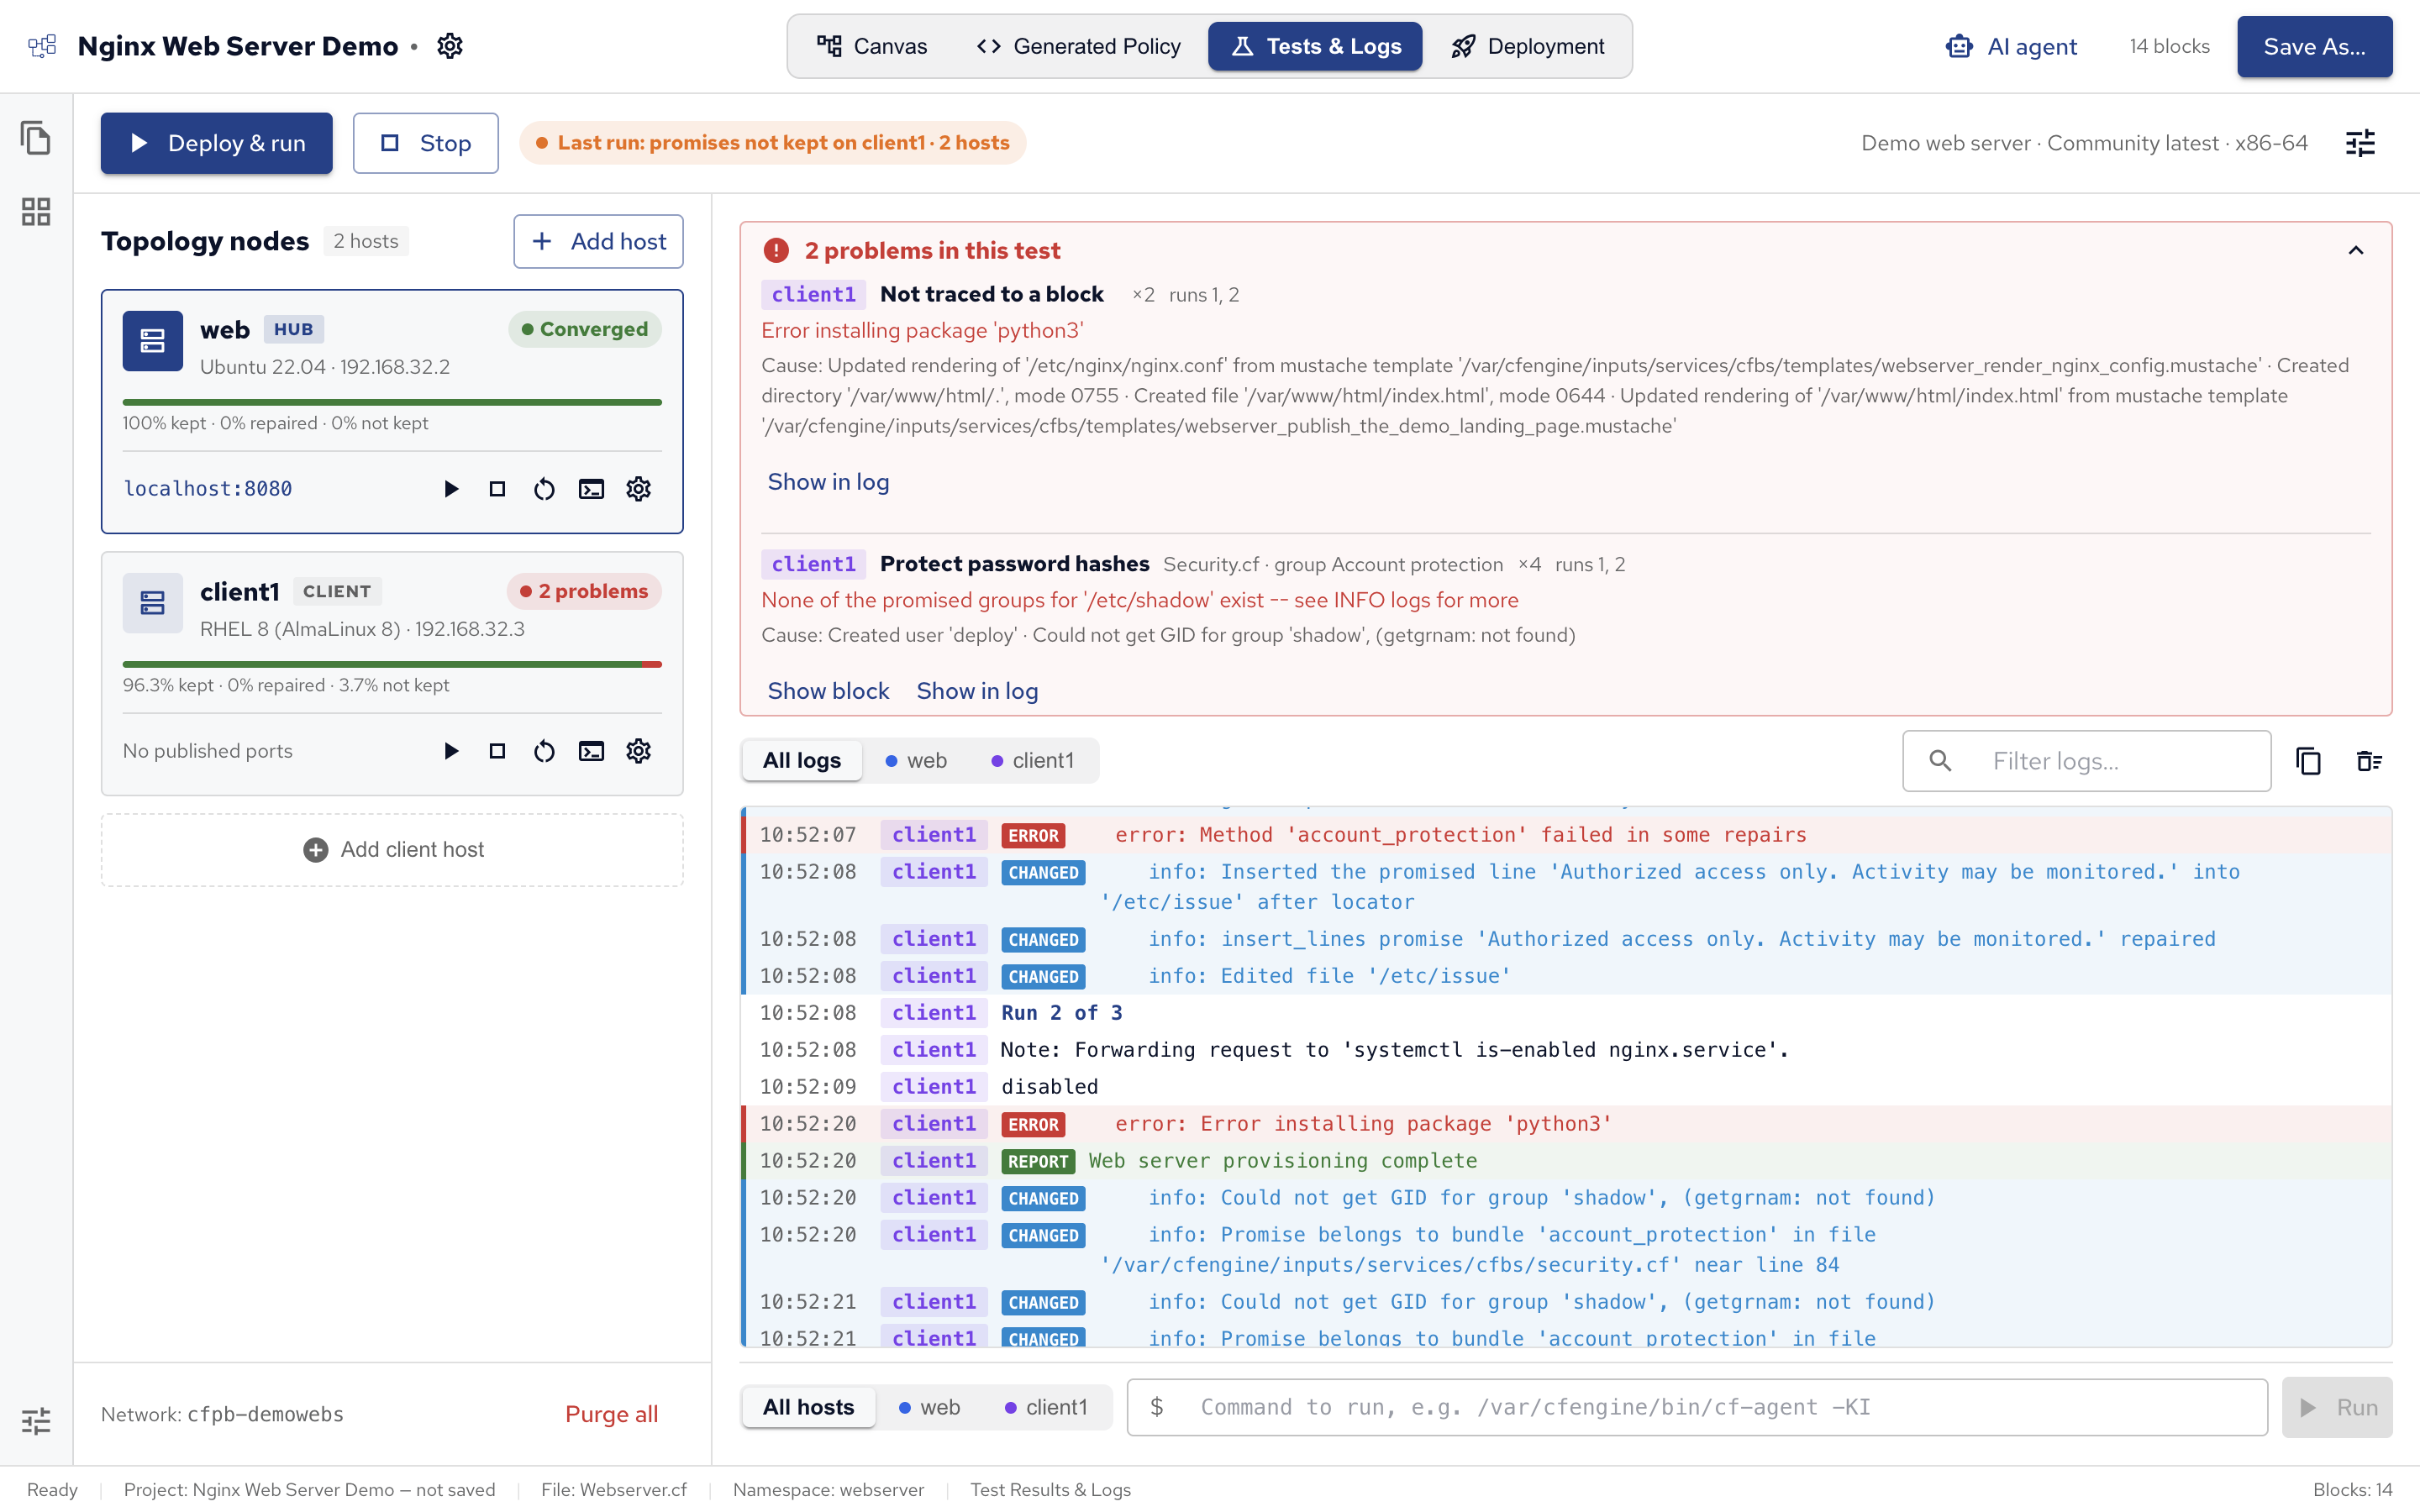Click the Stop button in the toolbar
This screenshot has height=1512, width=2420.
(x=425, y=143)
